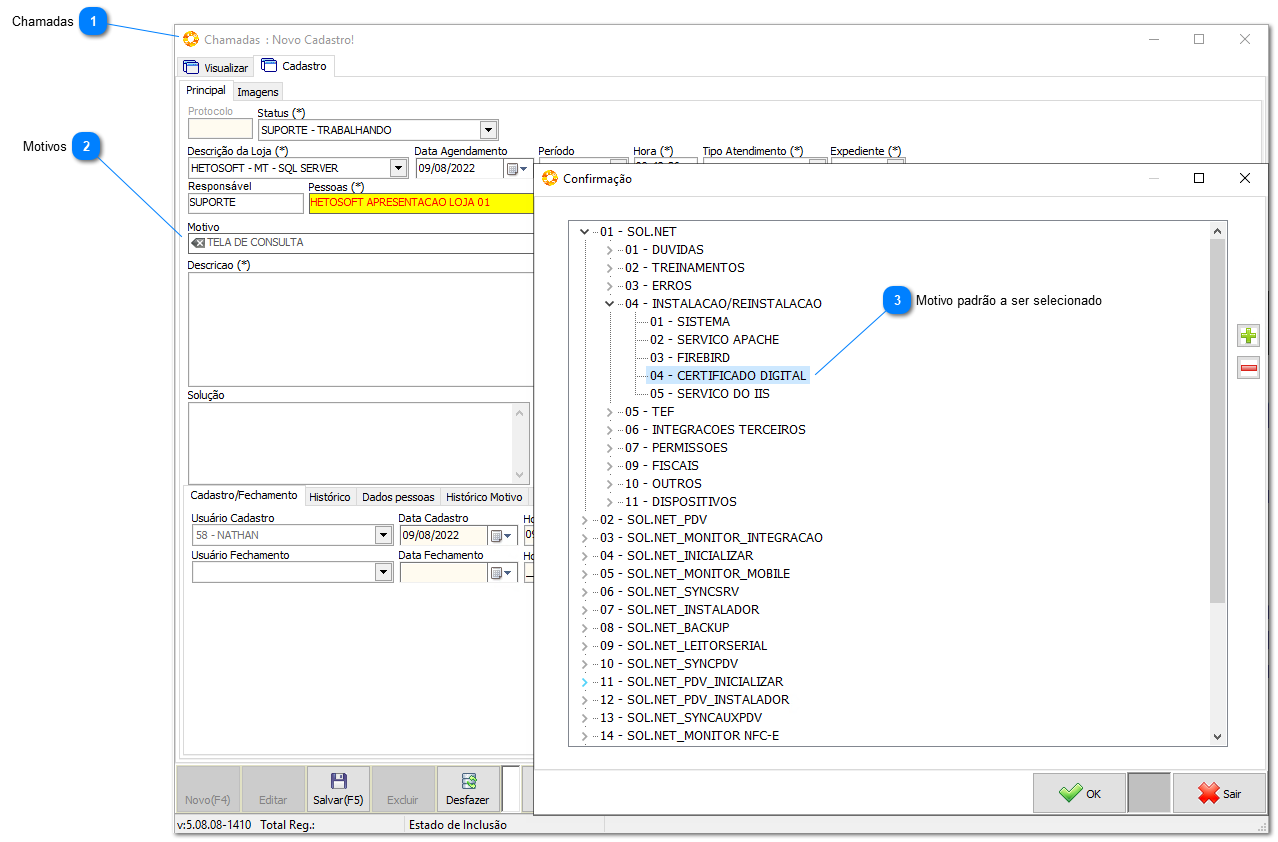
Task: Clear the Motivo field using the X icon
Action: pos(198,243)
